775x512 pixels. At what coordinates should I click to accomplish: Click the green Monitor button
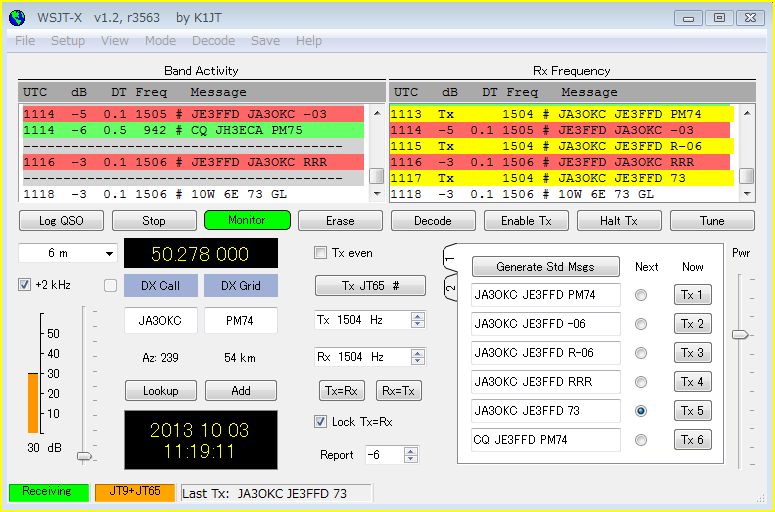[x=247, y=220]
